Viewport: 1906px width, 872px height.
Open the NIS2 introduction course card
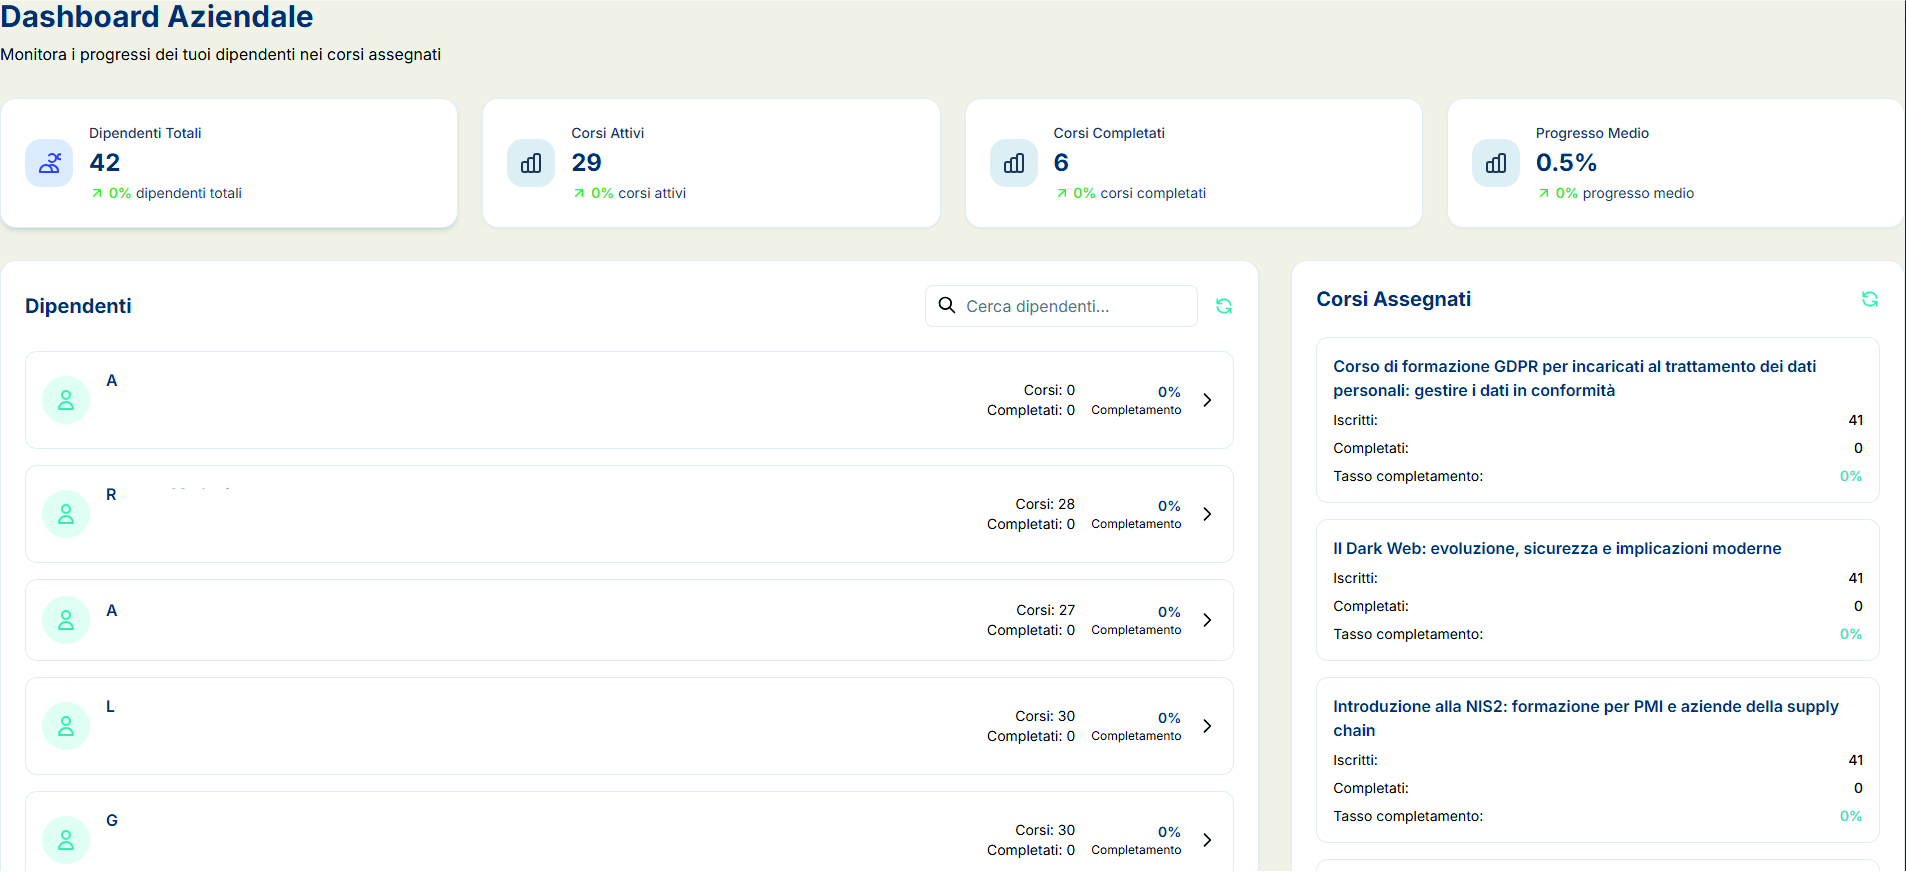pos(1597,760)
